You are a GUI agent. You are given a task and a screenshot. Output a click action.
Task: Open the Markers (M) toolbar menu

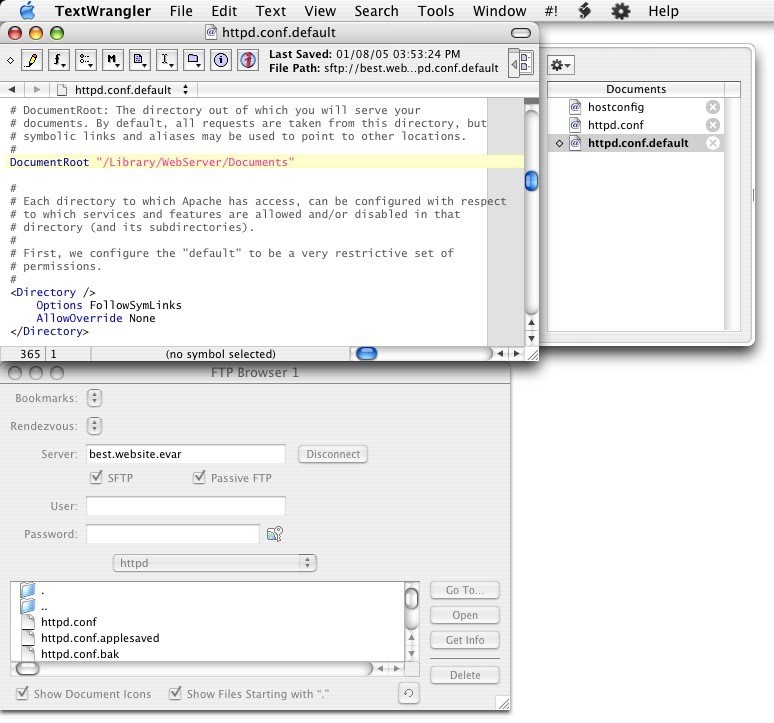(x=113, y=61)
